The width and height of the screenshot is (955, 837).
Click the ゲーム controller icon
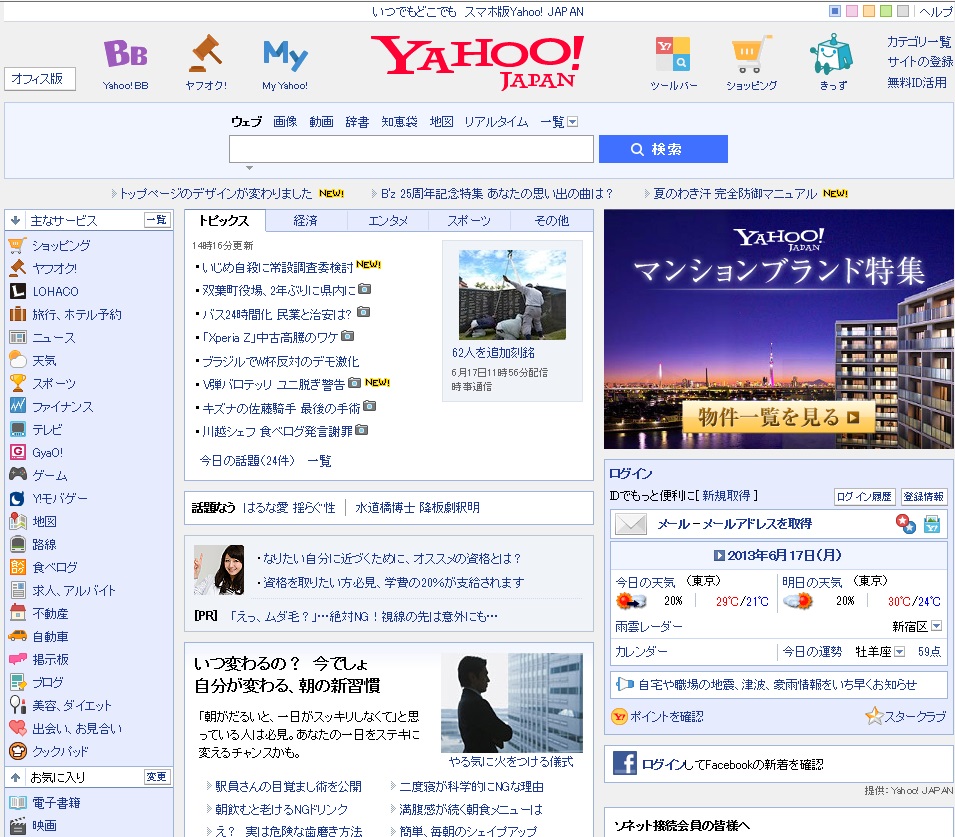pos(18,475)
